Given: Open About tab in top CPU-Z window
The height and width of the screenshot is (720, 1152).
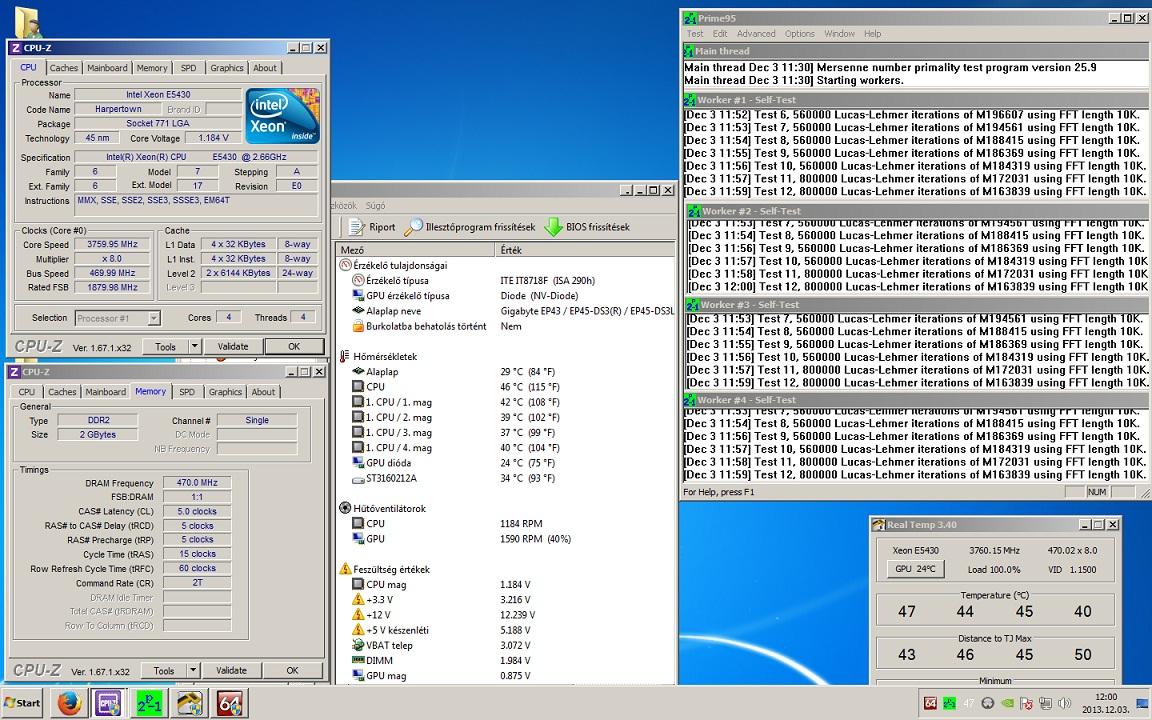Looking at the screenshot, I should pos(265,68).
